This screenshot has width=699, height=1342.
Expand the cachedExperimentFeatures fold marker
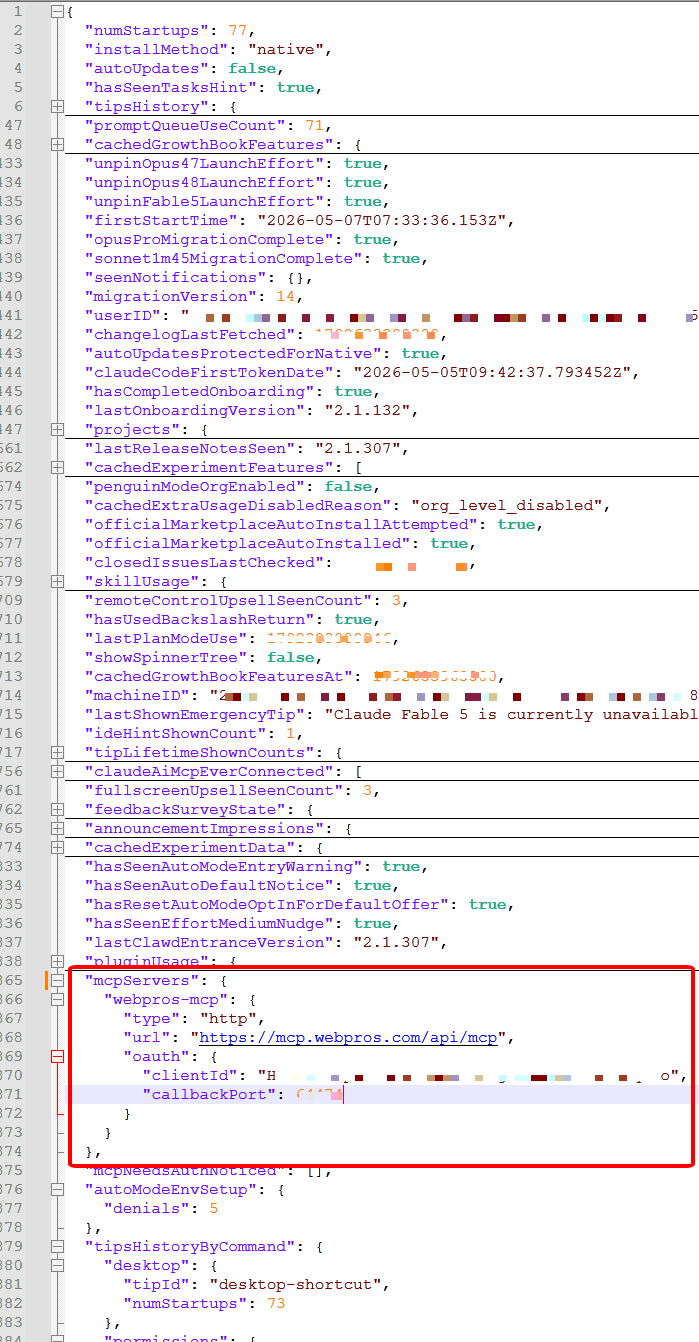coord(57,467)
